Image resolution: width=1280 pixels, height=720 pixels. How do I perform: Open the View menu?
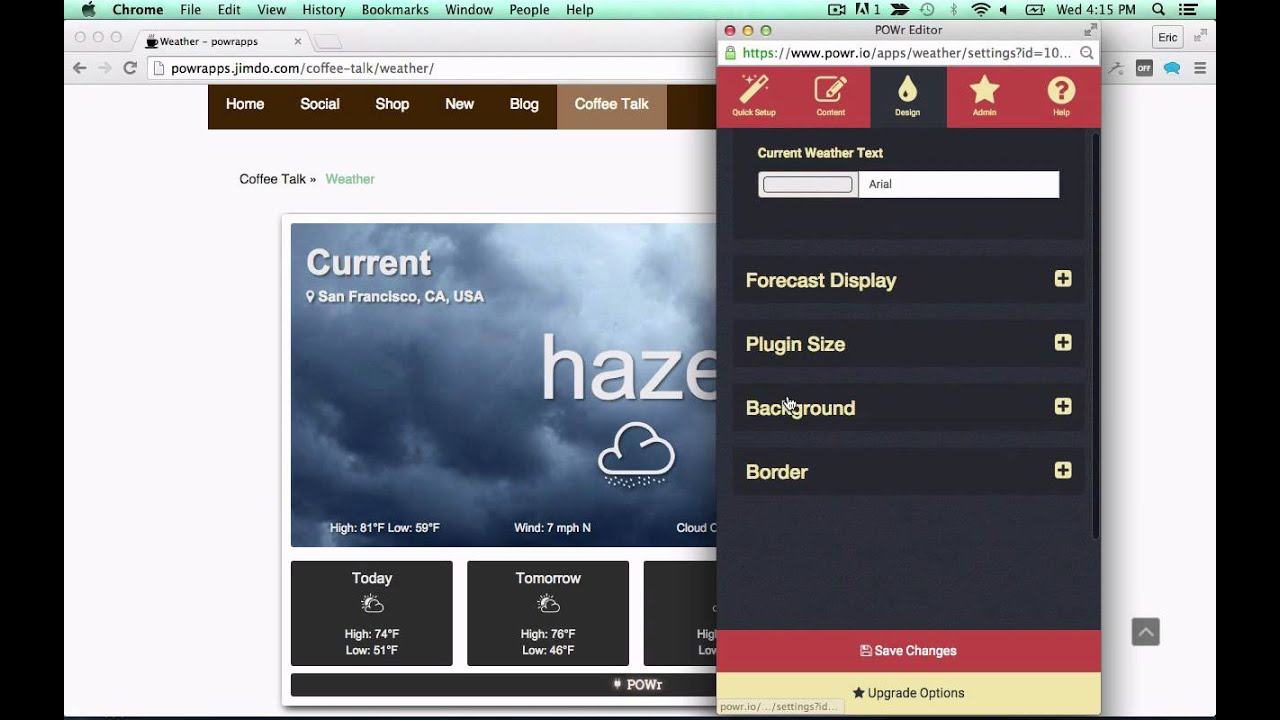point(271,10)
